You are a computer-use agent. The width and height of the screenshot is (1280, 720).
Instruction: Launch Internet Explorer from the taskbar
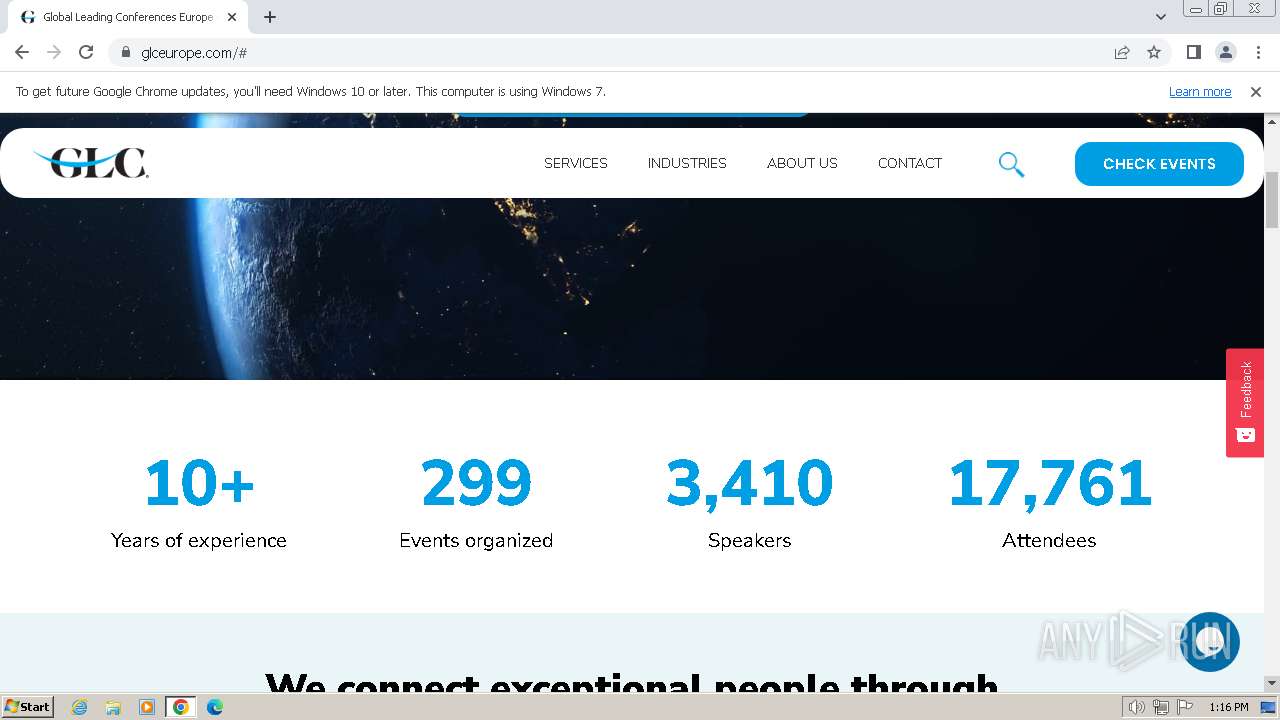coord(79,707)
